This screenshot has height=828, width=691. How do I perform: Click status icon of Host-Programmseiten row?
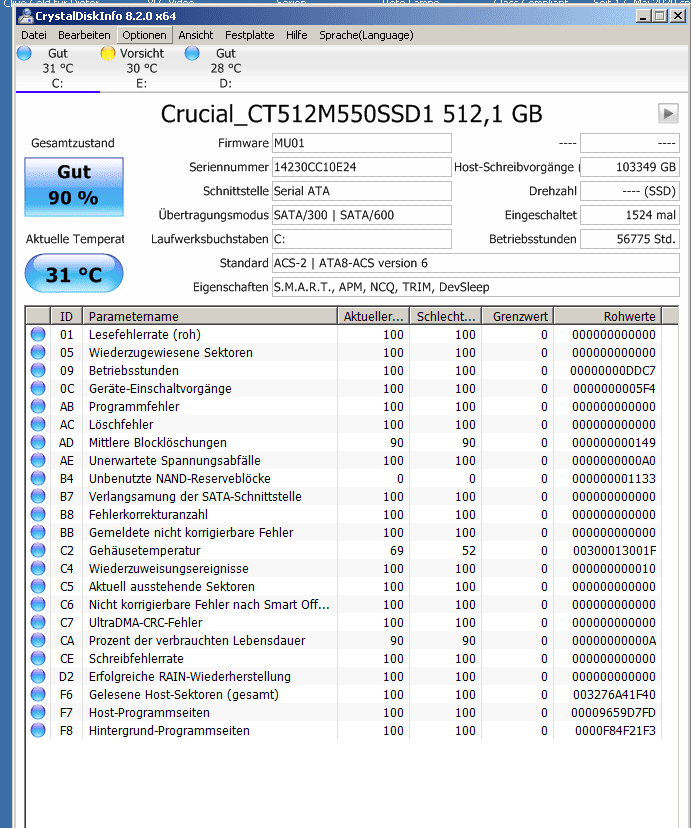pyautogui.click(x=38, y=712)
